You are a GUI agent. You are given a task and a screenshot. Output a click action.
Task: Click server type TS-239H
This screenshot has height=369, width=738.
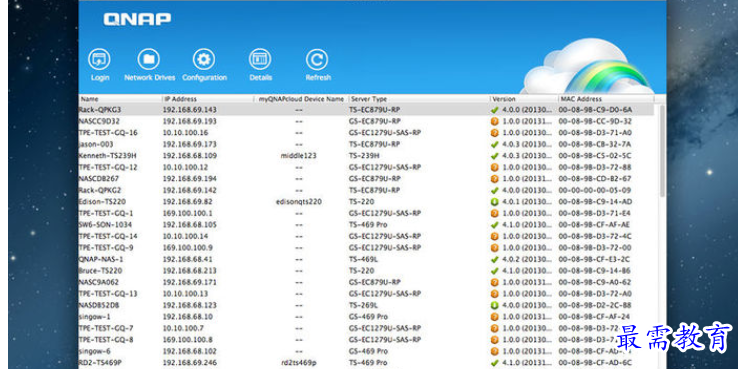[364, 156]
